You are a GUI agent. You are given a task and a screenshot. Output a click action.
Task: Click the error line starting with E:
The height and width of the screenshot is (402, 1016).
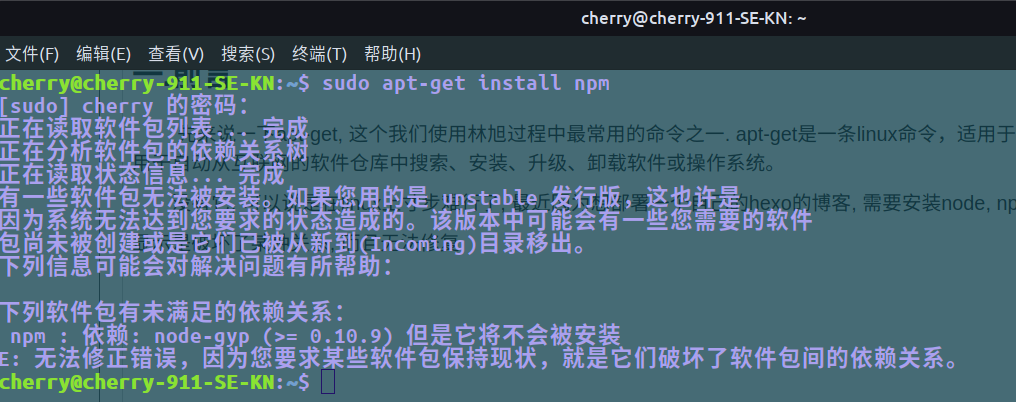pyautogui.click(x=480, y=358)
